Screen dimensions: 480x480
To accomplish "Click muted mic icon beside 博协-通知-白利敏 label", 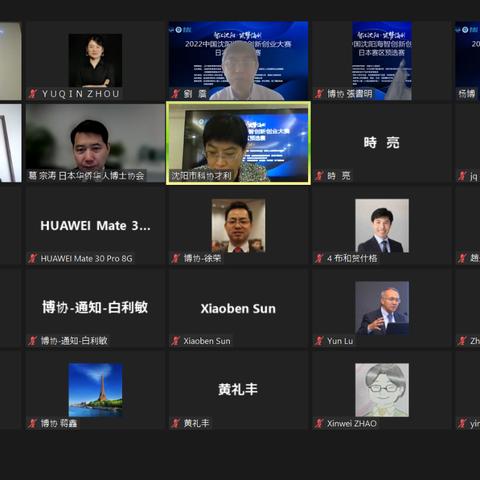I will pos(33,341).
